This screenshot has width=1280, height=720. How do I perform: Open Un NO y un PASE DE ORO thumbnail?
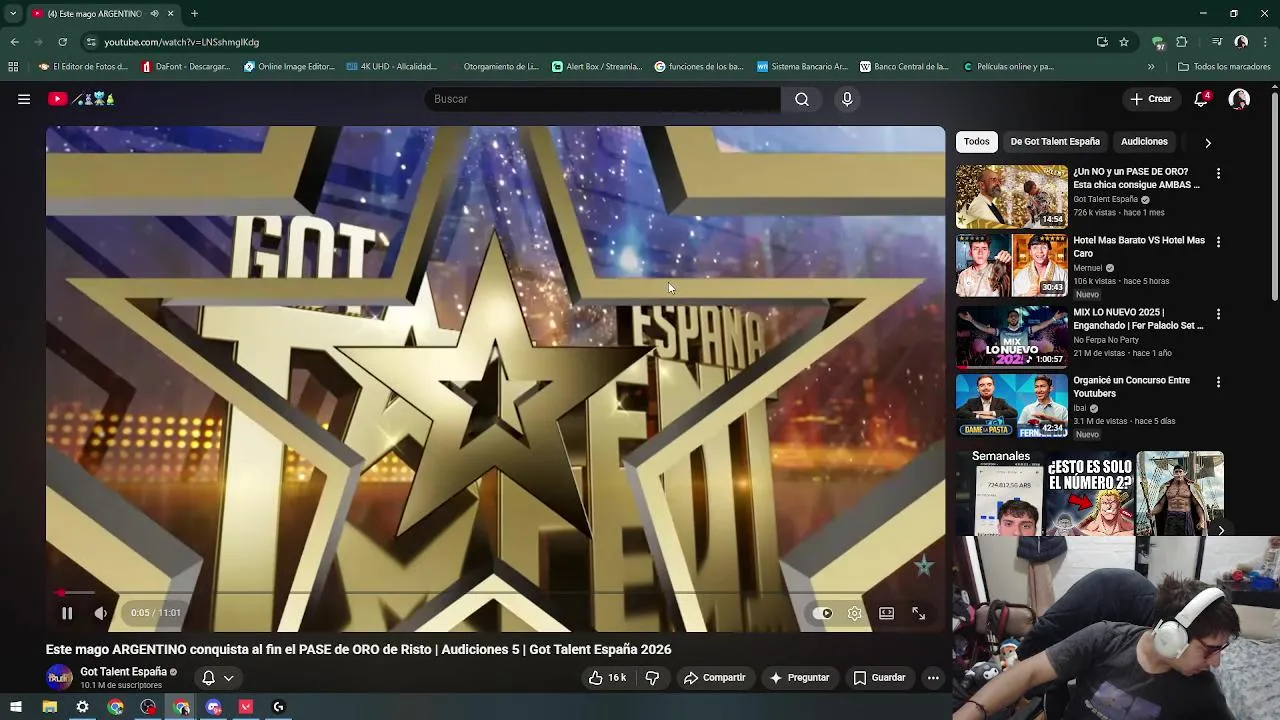pos(1012,197)
